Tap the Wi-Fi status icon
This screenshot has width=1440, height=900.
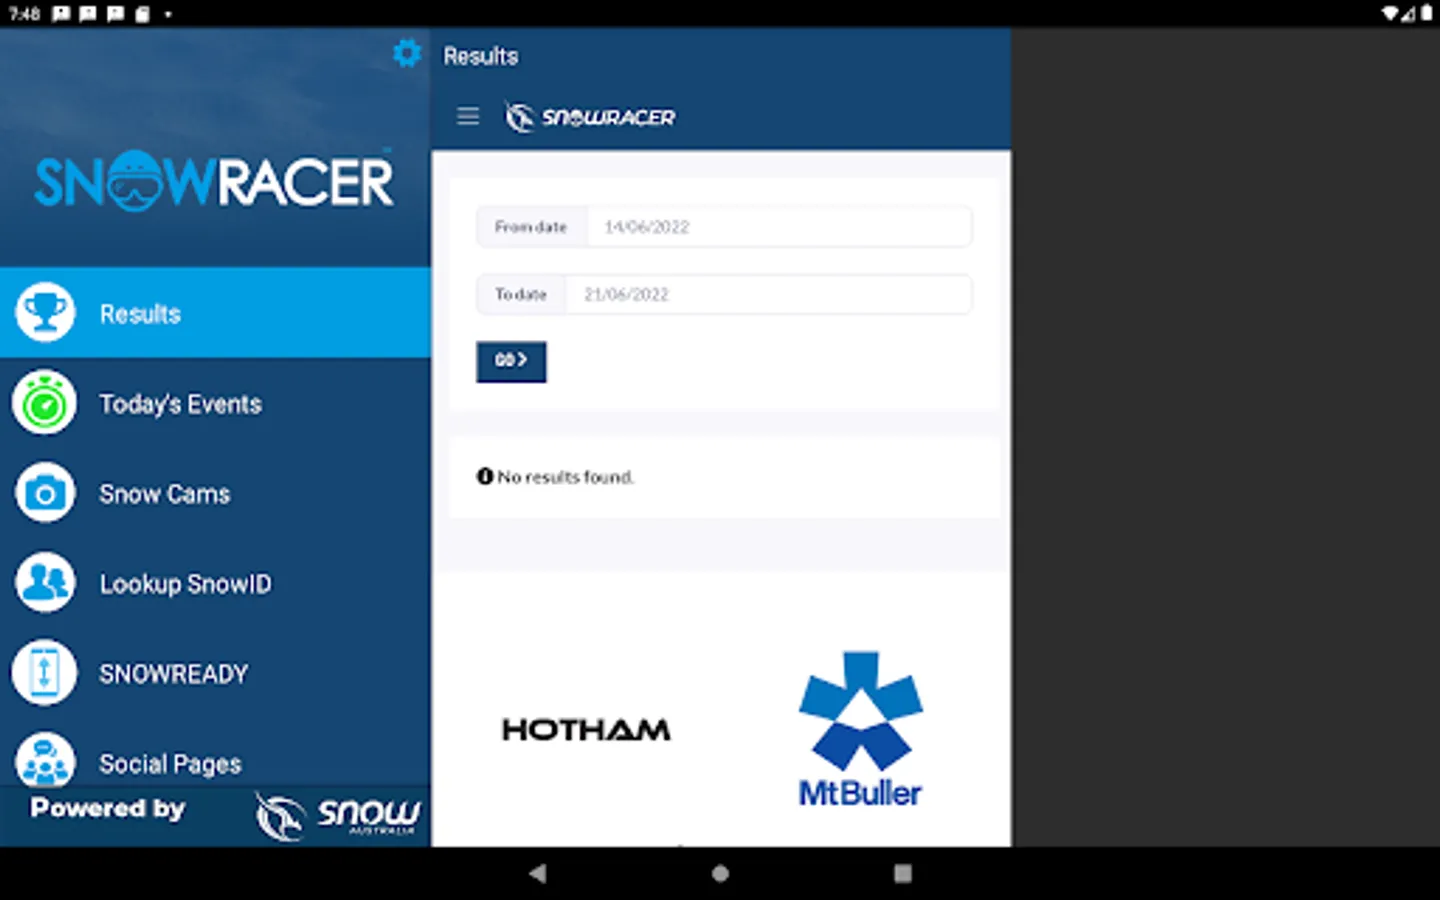pyautogui.click(x=1390, y=14)
